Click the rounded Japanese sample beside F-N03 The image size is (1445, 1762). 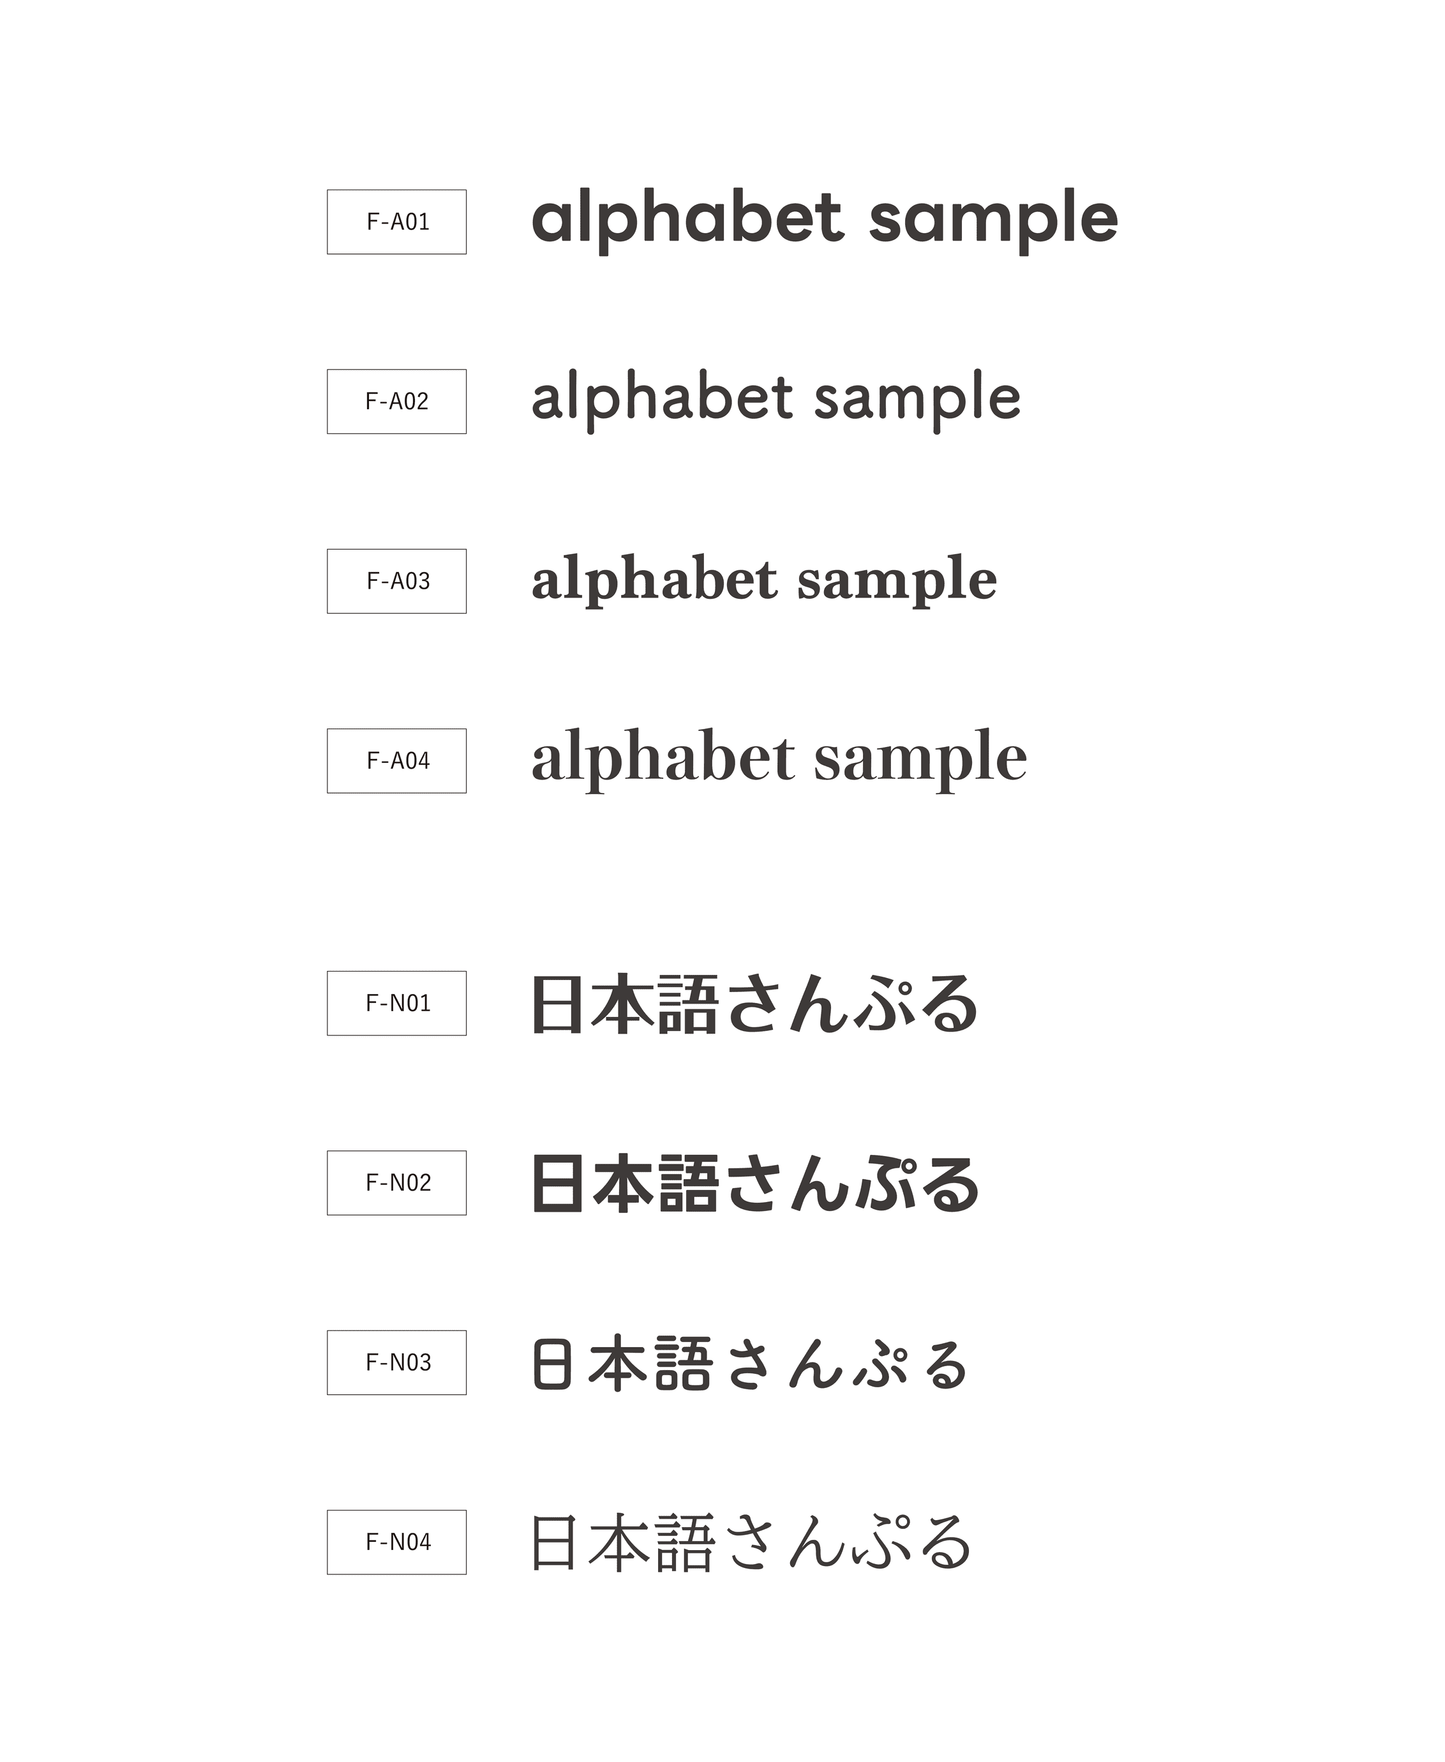(x=749, y=1364)
